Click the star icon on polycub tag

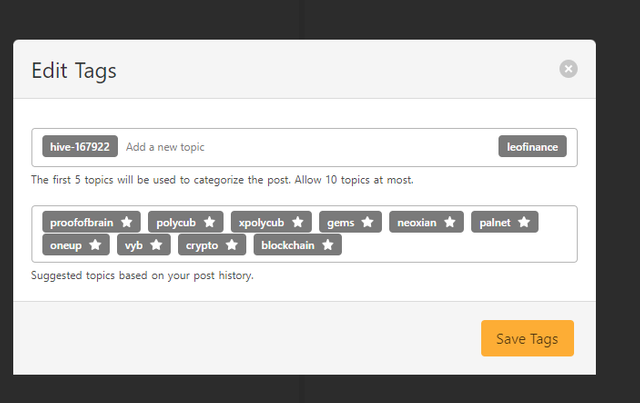point(209,222)
